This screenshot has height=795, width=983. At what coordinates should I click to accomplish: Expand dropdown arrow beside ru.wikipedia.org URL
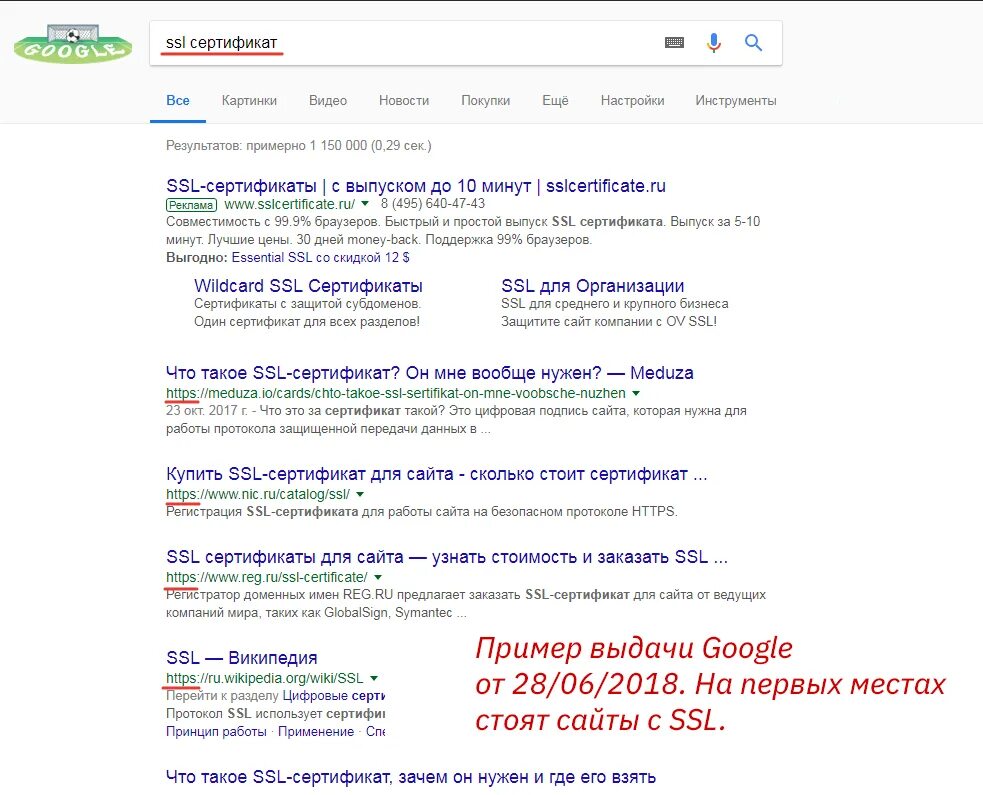[374, 678]
